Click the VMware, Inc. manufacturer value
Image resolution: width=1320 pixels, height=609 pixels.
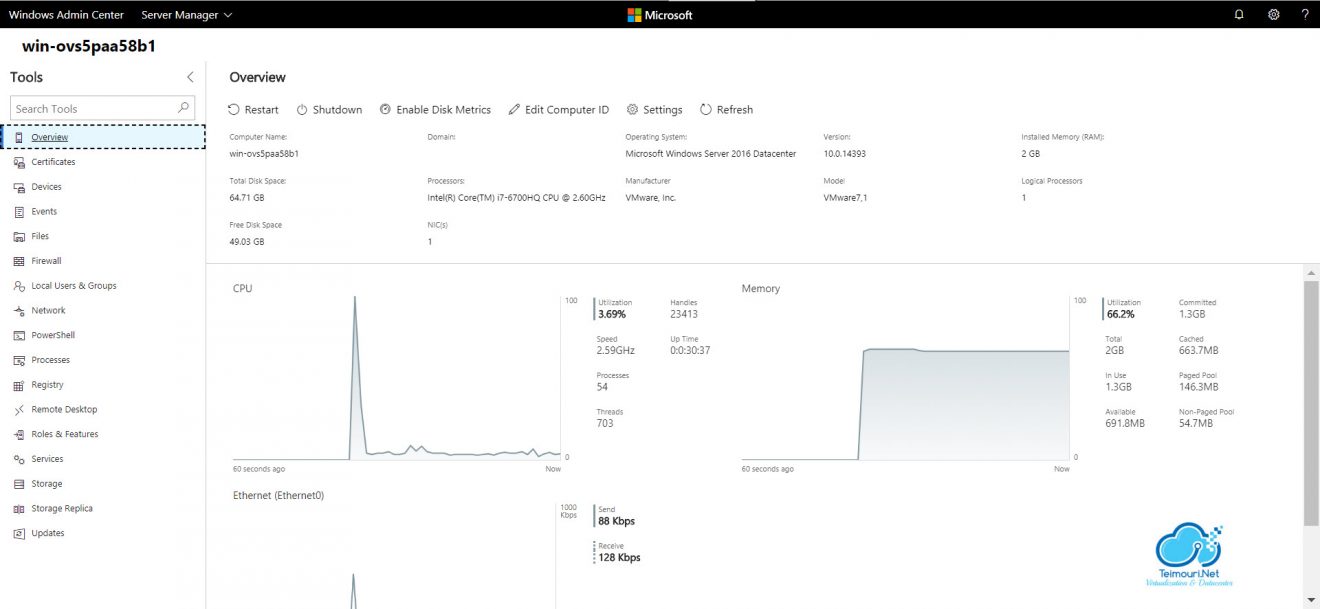651,198
